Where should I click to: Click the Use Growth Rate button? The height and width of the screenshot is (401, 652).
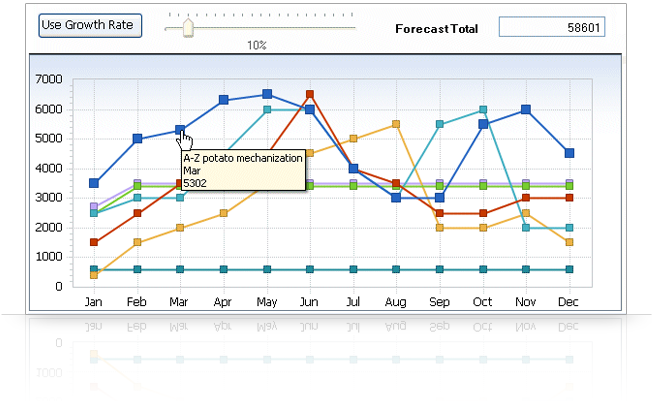[91, 25]
